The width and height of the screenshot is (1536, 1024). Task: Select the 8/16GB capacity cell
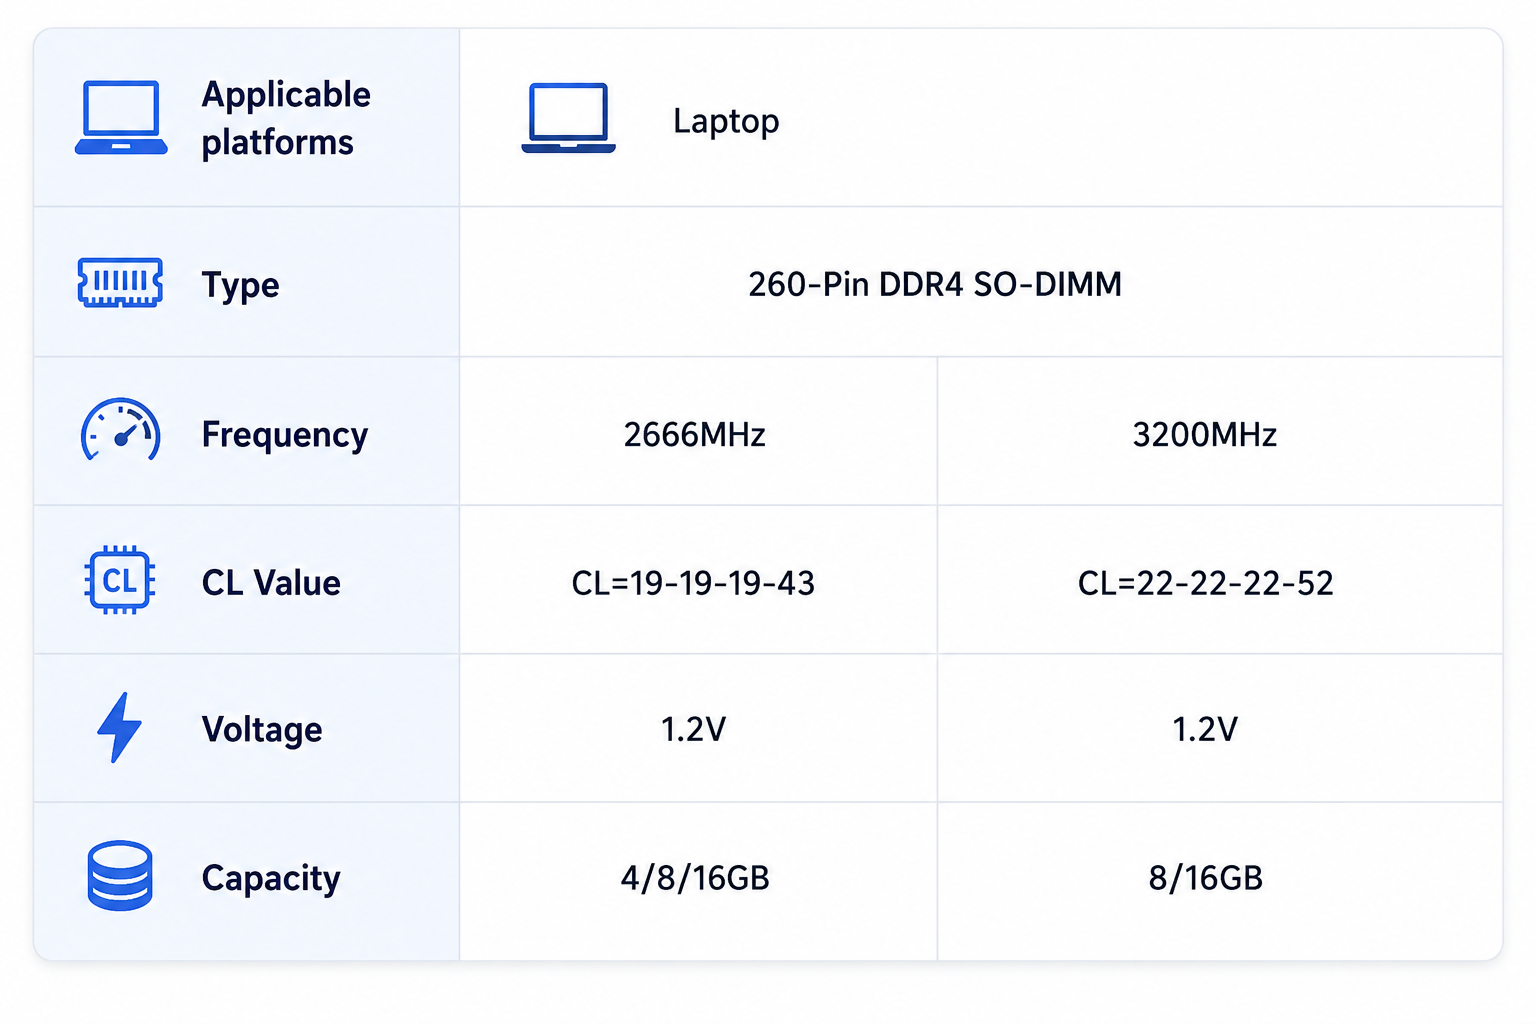[x=1206, y=878]
